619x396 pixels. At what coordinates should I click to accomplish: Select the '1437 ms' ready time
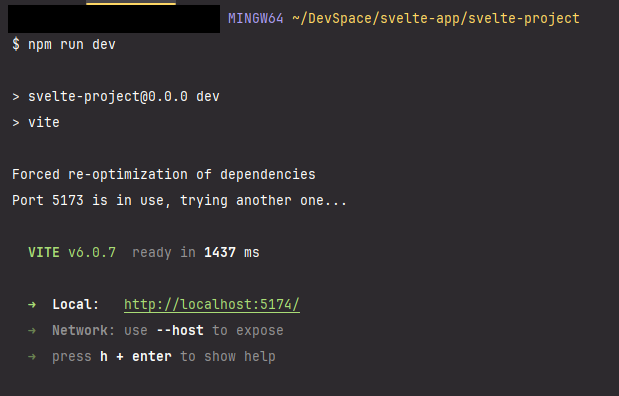tap(232, 252)
